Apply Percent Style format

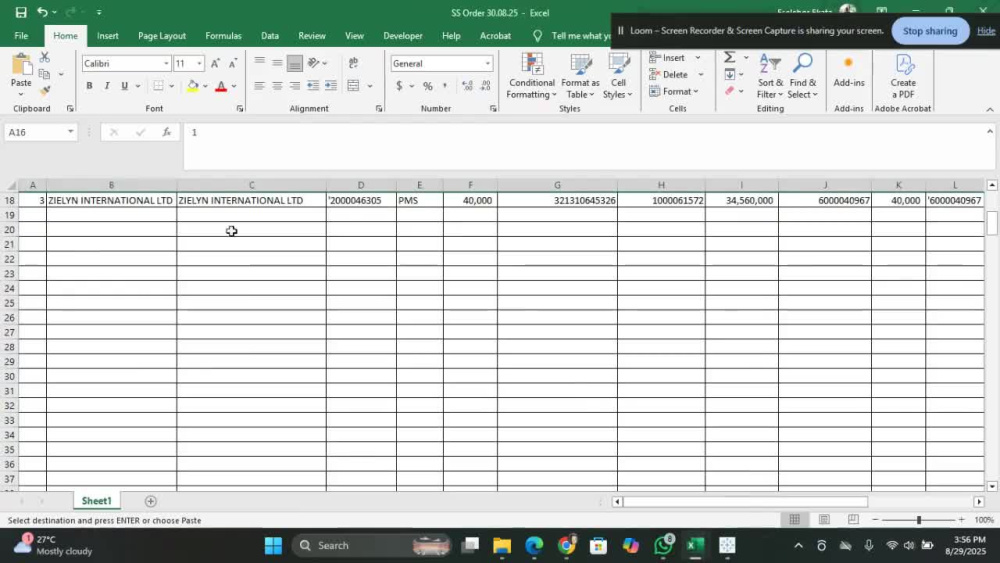pos(427,85)
